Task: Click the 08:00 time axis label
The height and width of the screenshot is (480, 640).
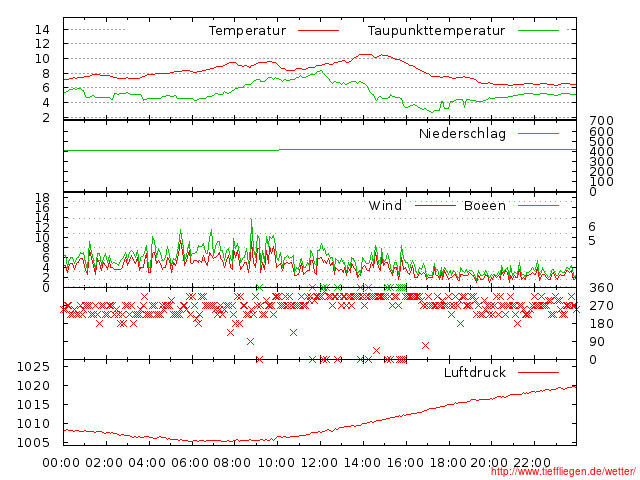Action: tap(232, 463)
